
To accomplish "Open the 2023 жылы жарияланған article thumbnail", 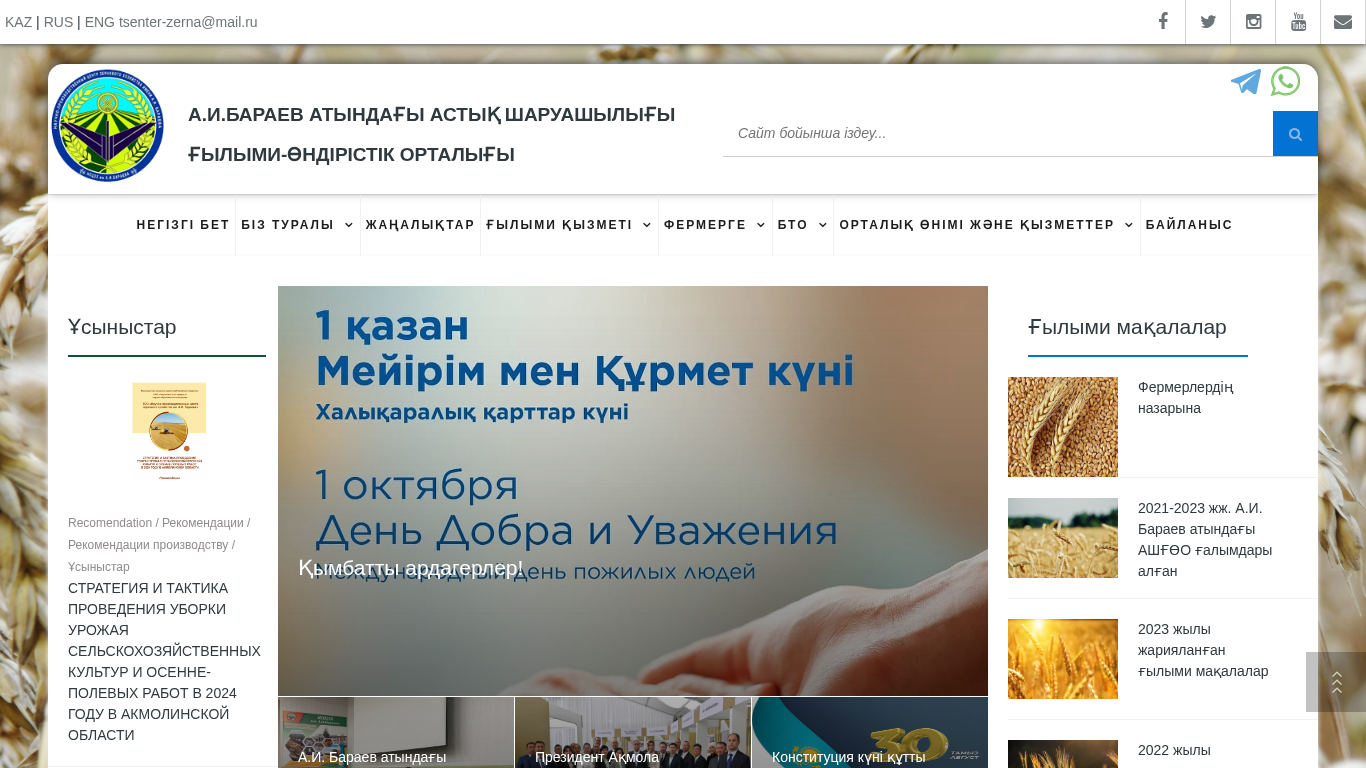I will [x=1063, y=659].
